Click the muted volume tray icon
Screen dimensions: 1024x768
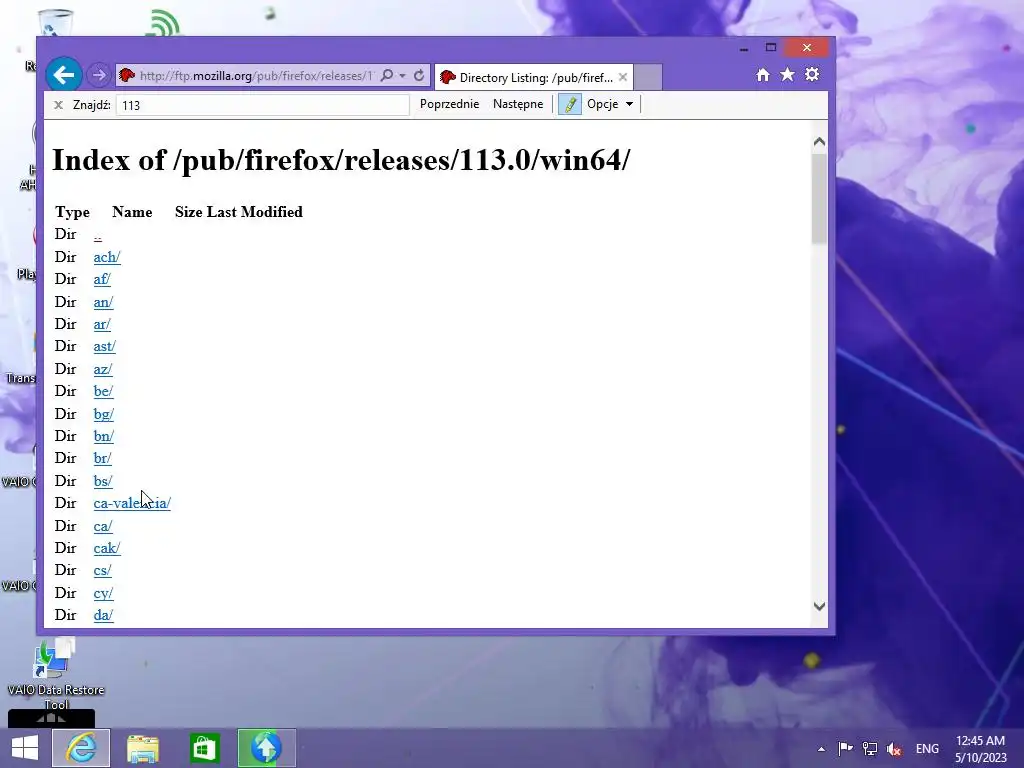point(894,749)
